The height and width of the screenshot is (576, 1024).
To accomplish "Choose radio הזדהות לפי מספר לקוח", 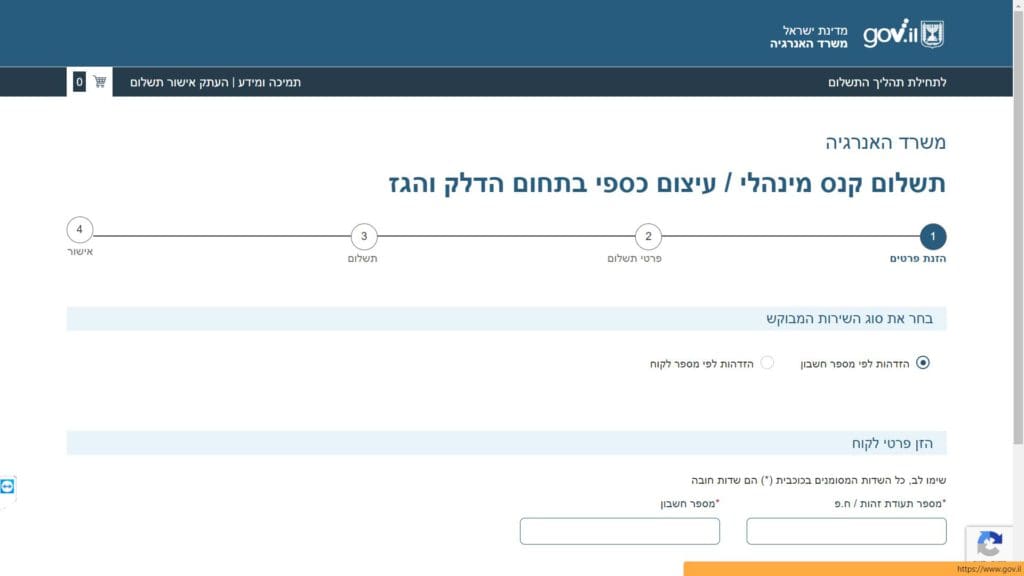I will [767, 363].
